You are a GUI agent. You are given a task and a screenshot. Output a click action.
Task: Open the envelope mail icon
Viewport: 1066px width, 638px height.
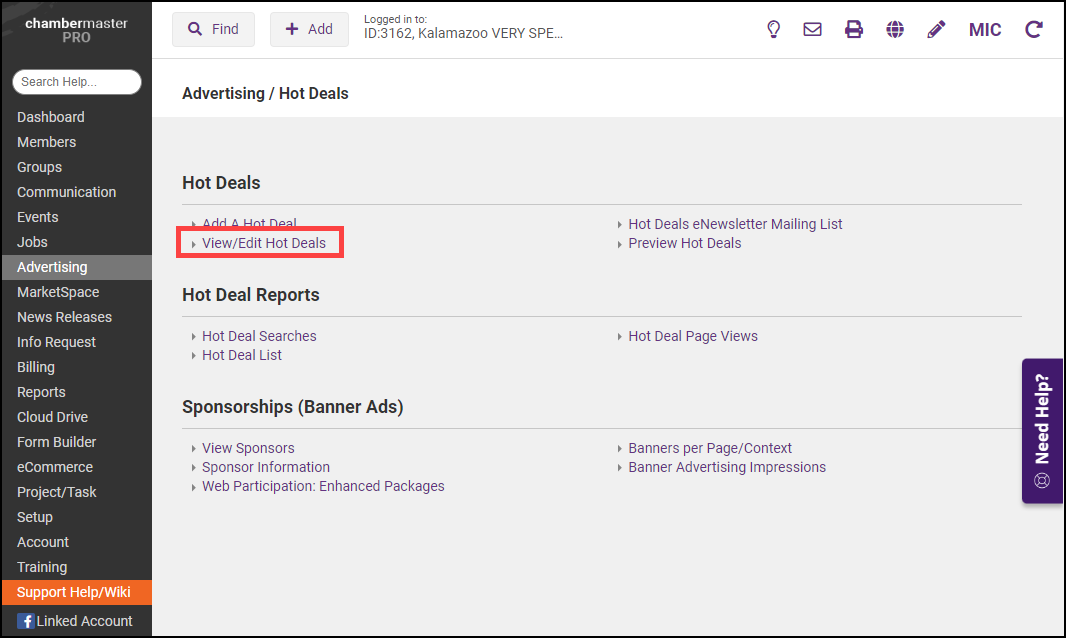click(812, 29)
